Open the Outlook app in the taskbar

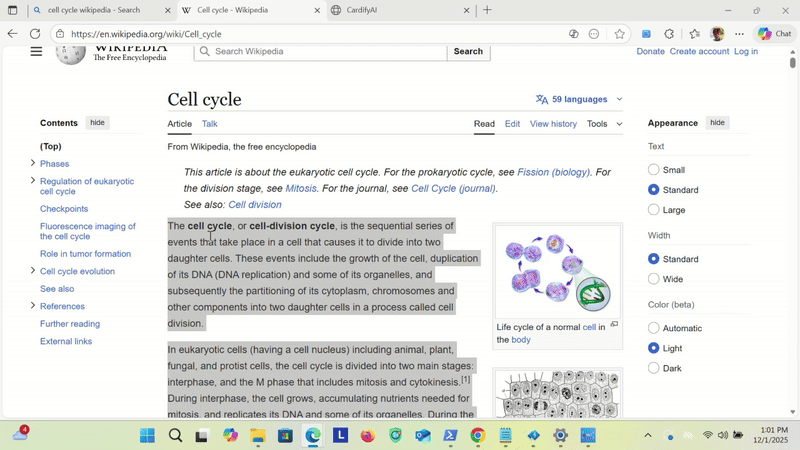(422, 435)
